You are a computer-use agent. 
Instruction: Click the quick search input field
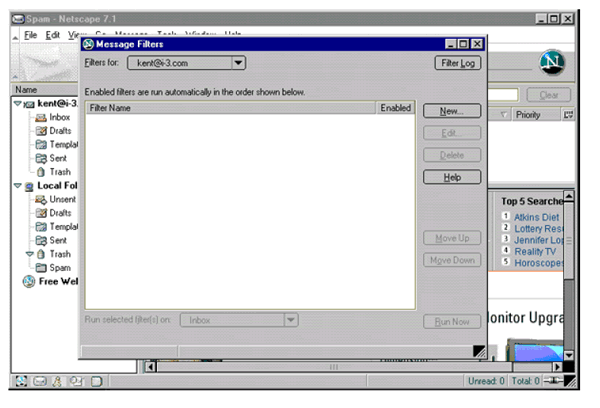coord(503,95)
